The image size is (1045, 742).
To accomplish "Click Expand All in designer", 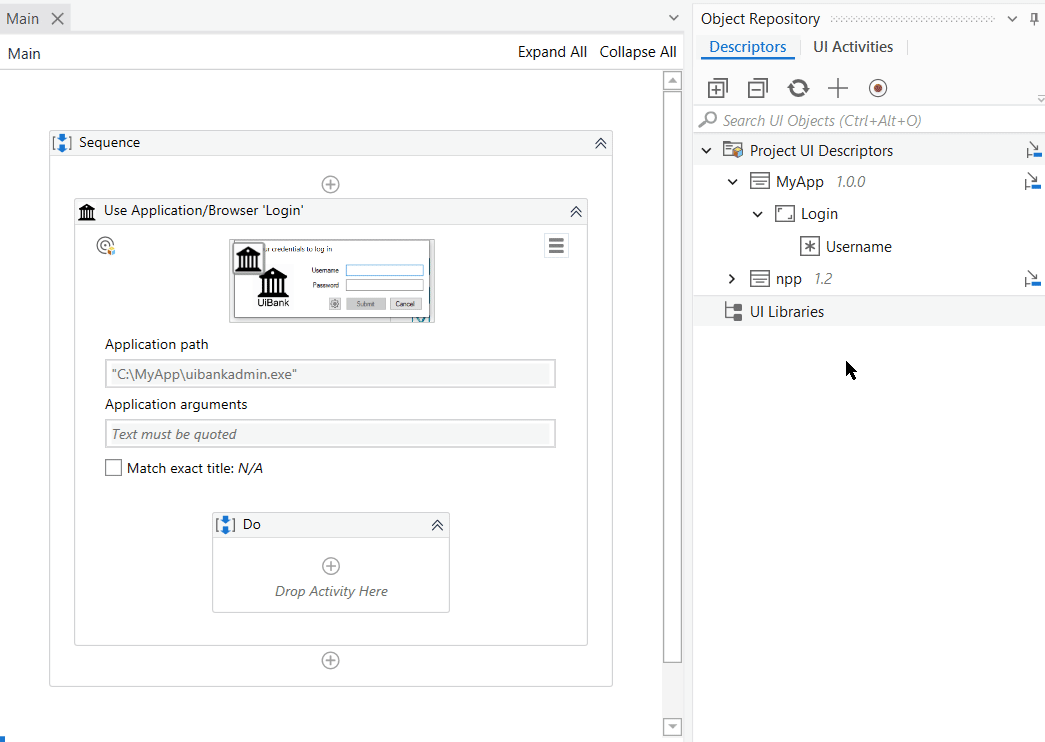I will click(552, 52).
